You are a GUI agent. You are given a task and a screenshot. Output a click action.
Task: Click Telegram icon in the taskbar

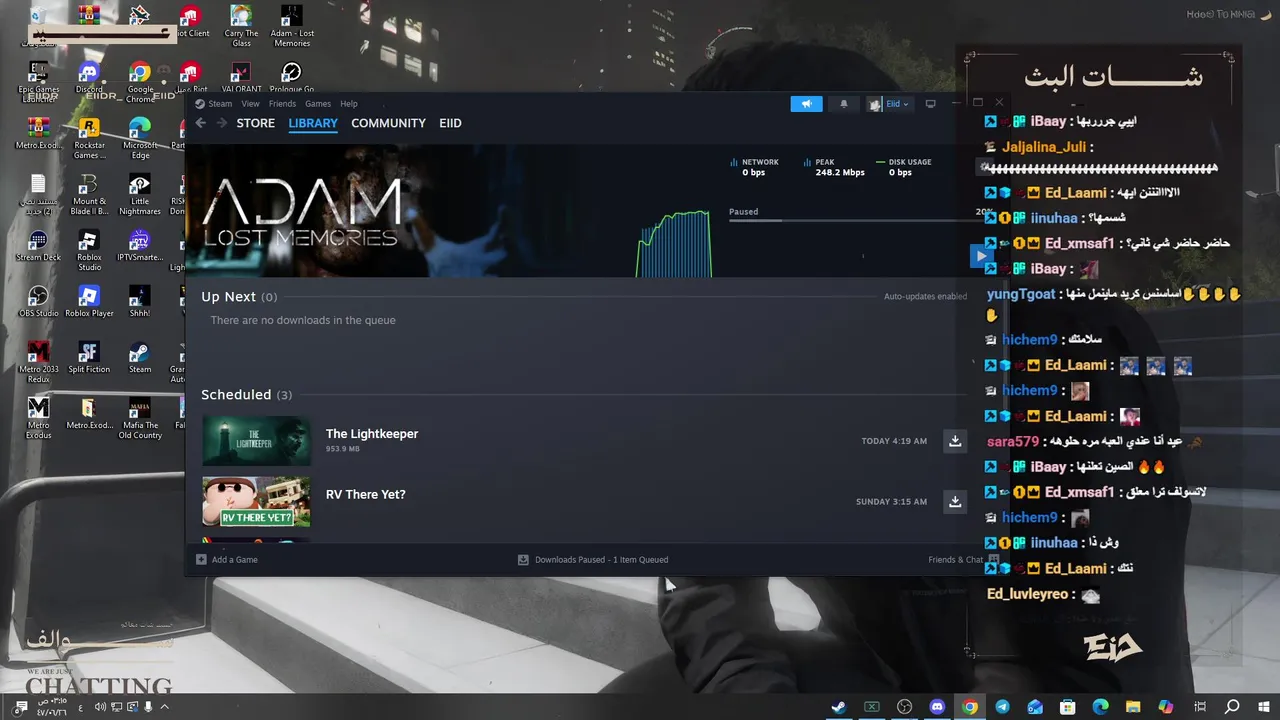[x=1003, y=707]
